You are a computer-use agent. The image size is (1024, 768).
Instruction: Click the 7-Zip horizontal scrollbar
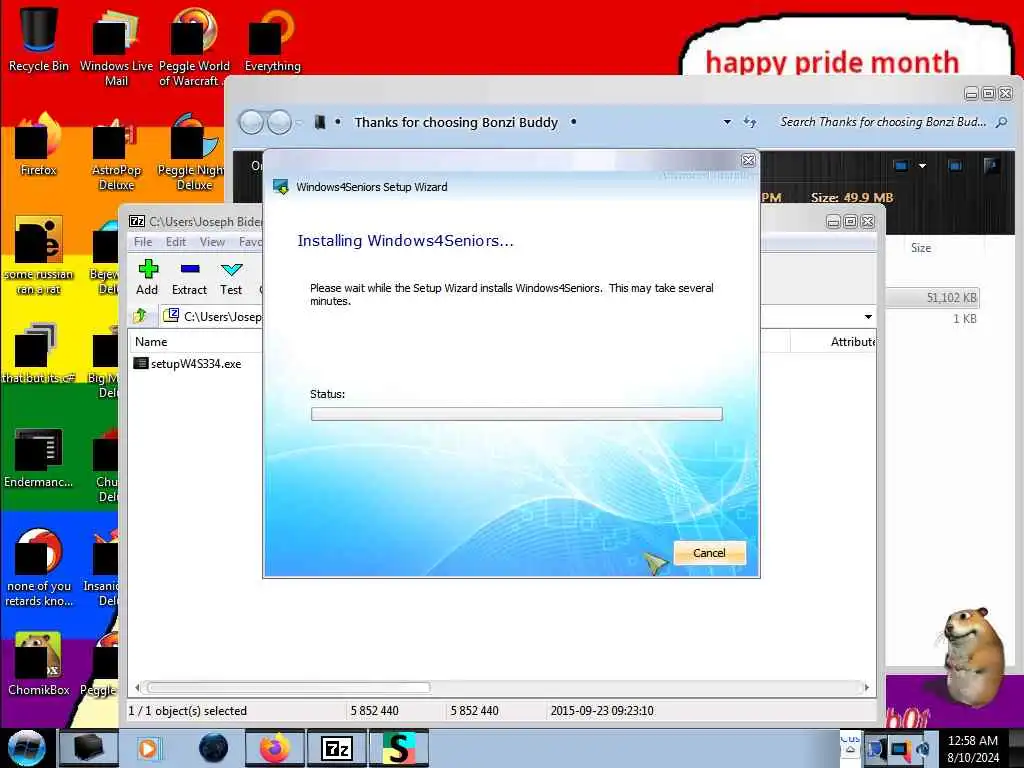pyautogui.click(x=289, y=687)
